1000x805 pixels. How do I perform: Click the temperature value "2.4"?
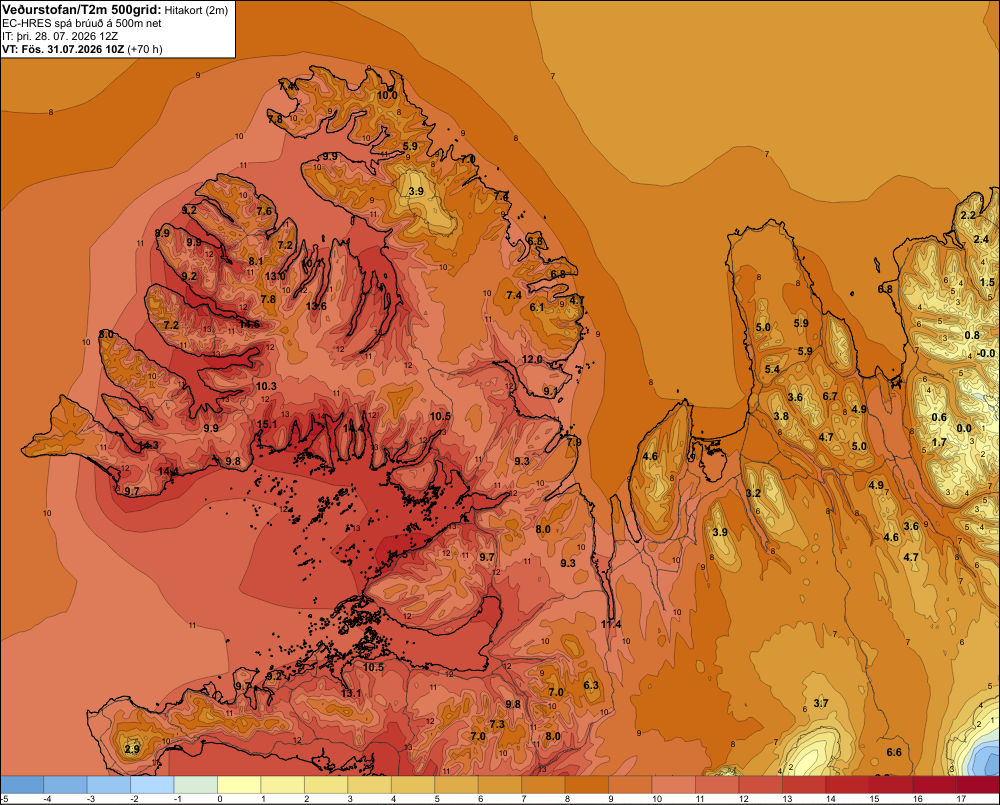(x=981, y=239)
